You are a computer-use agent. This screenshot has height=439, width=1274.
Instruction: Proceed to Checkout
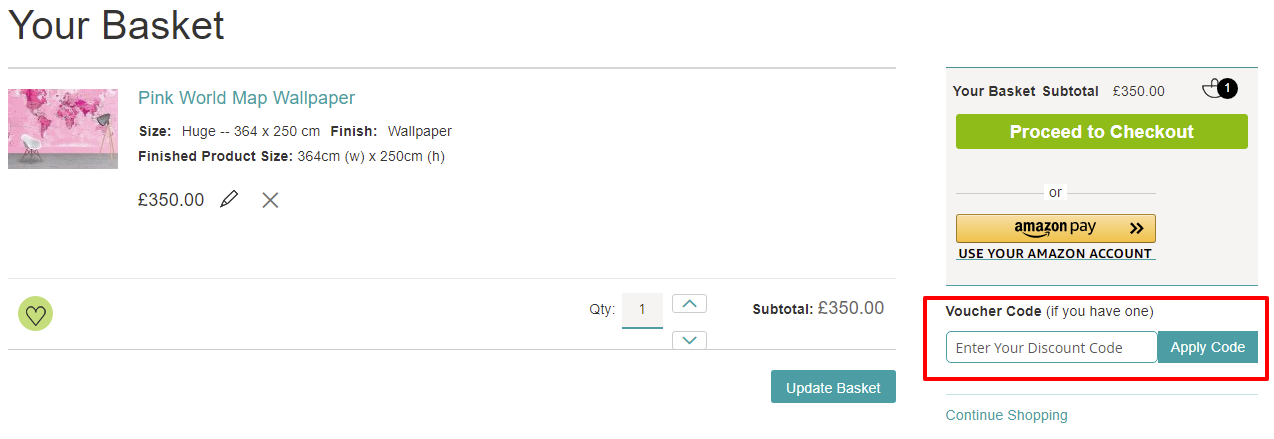click(1101, 132)
